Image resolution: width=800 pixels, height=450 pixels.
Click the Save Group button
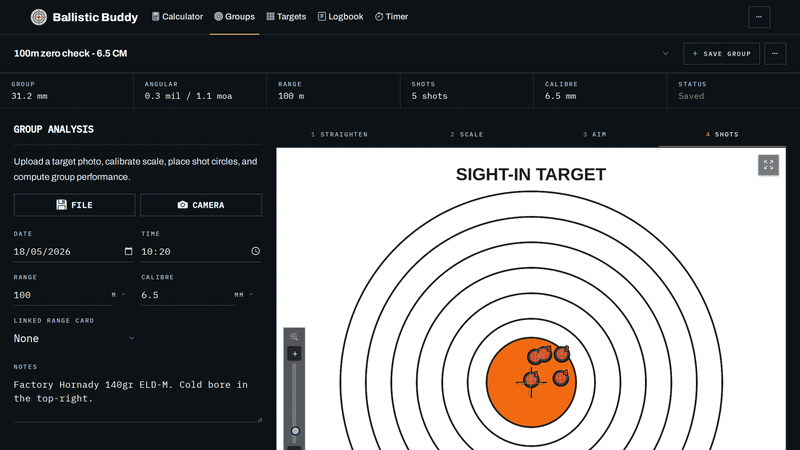point(721,54)
